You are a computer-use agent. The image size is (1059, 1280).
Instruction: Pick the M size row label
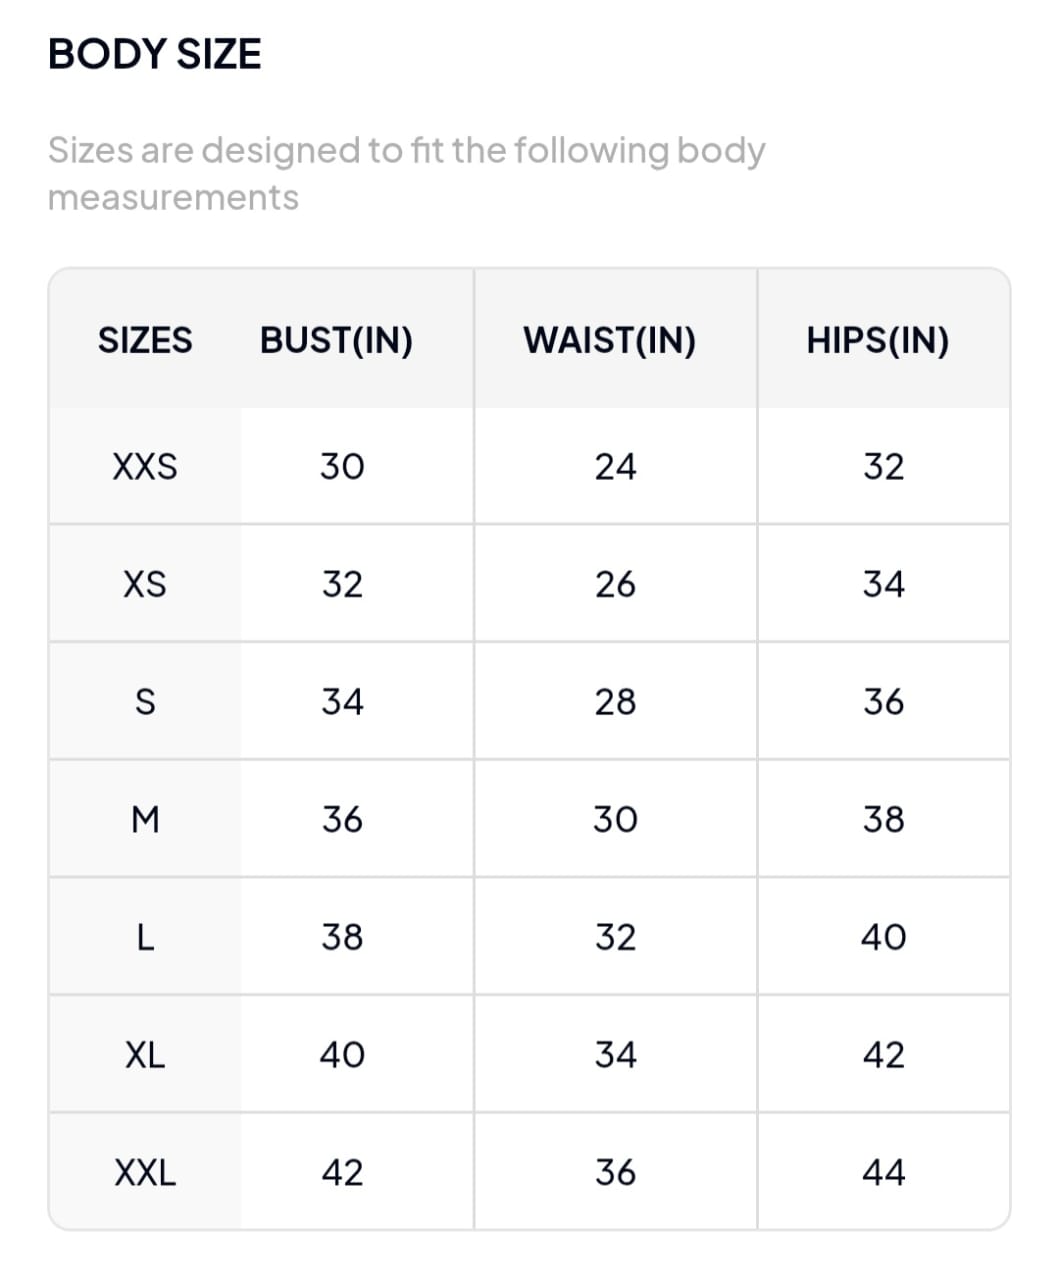click(x=145, y=820)
